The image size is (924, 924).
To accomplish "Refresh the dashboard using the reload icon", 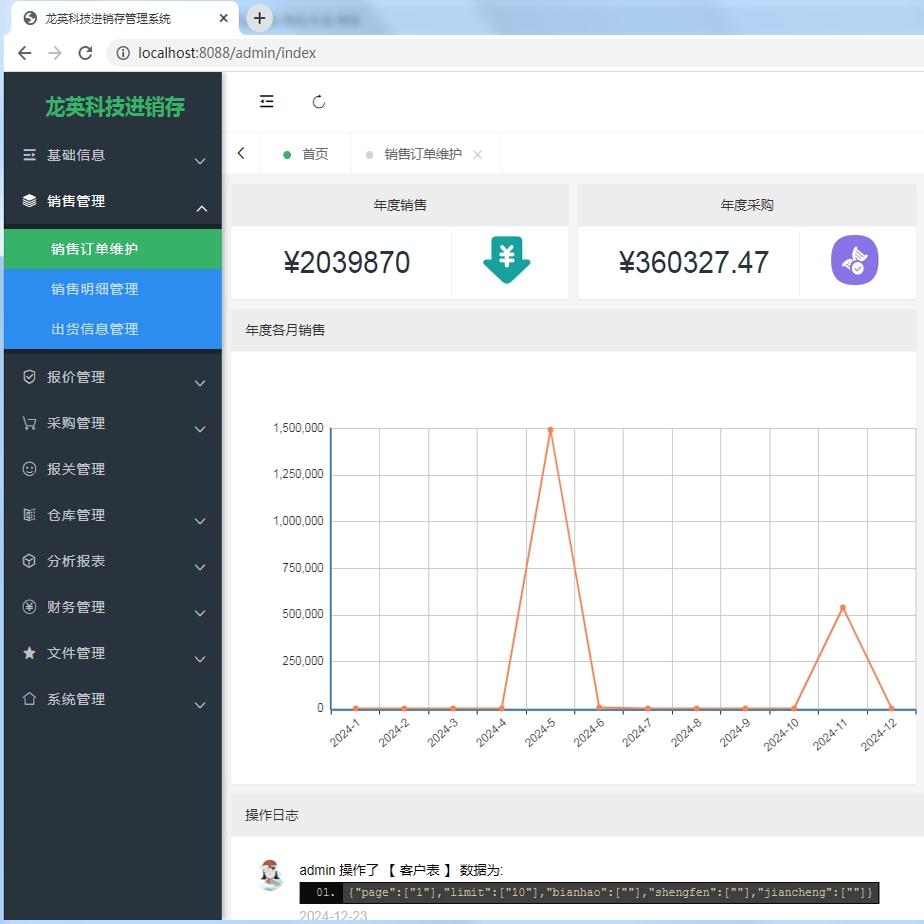I will [318, 101].
